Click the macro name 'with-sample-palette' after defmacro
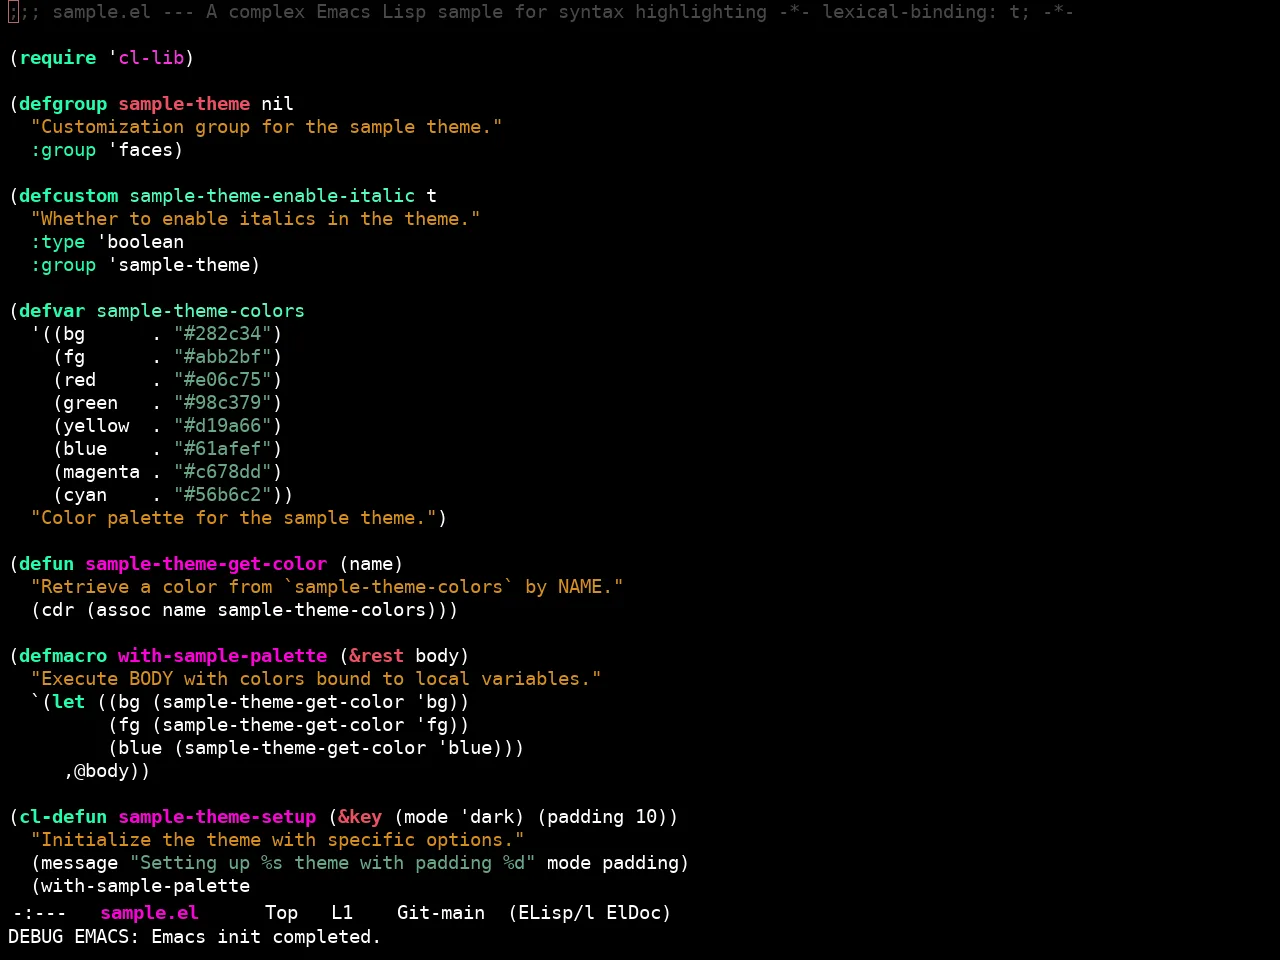The image size is (1280, 960). tap(223, 656)
